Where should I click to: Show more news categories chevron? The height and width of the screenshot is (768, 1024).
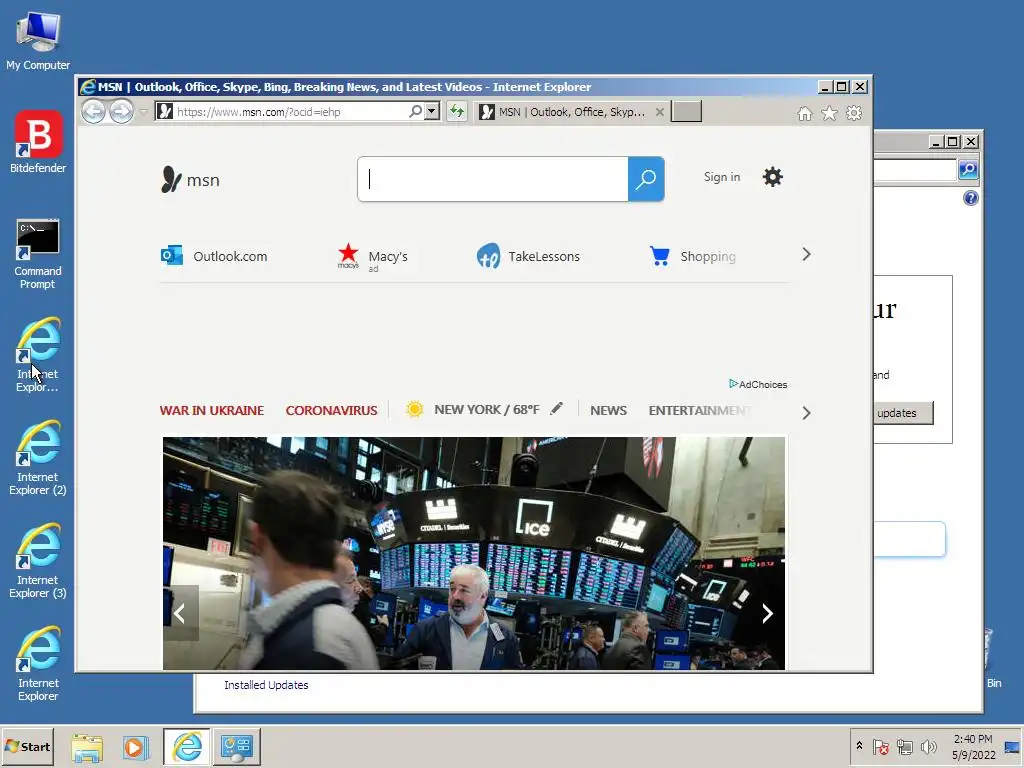[x=806, y=413]
